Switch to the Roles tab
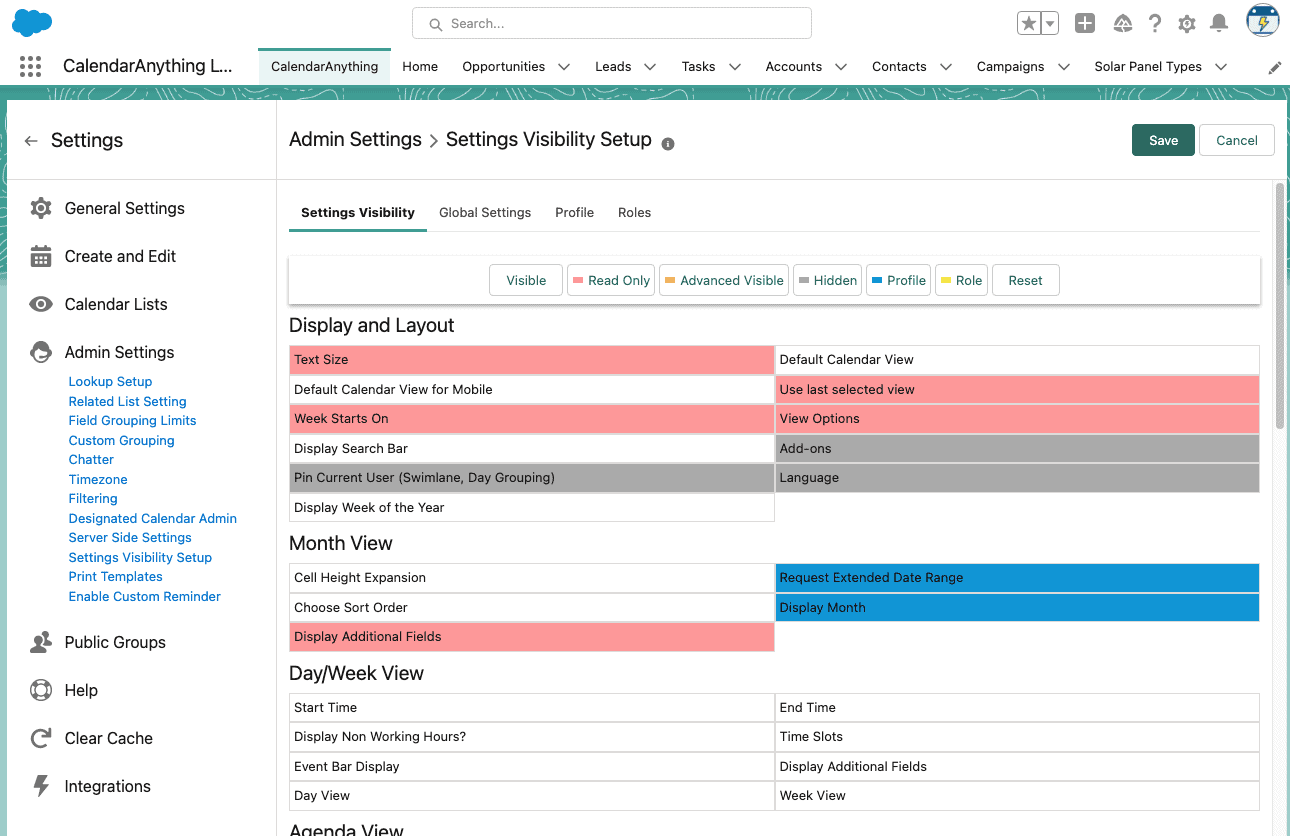This screenshot has width=1290, height=836. coord(634,213)
